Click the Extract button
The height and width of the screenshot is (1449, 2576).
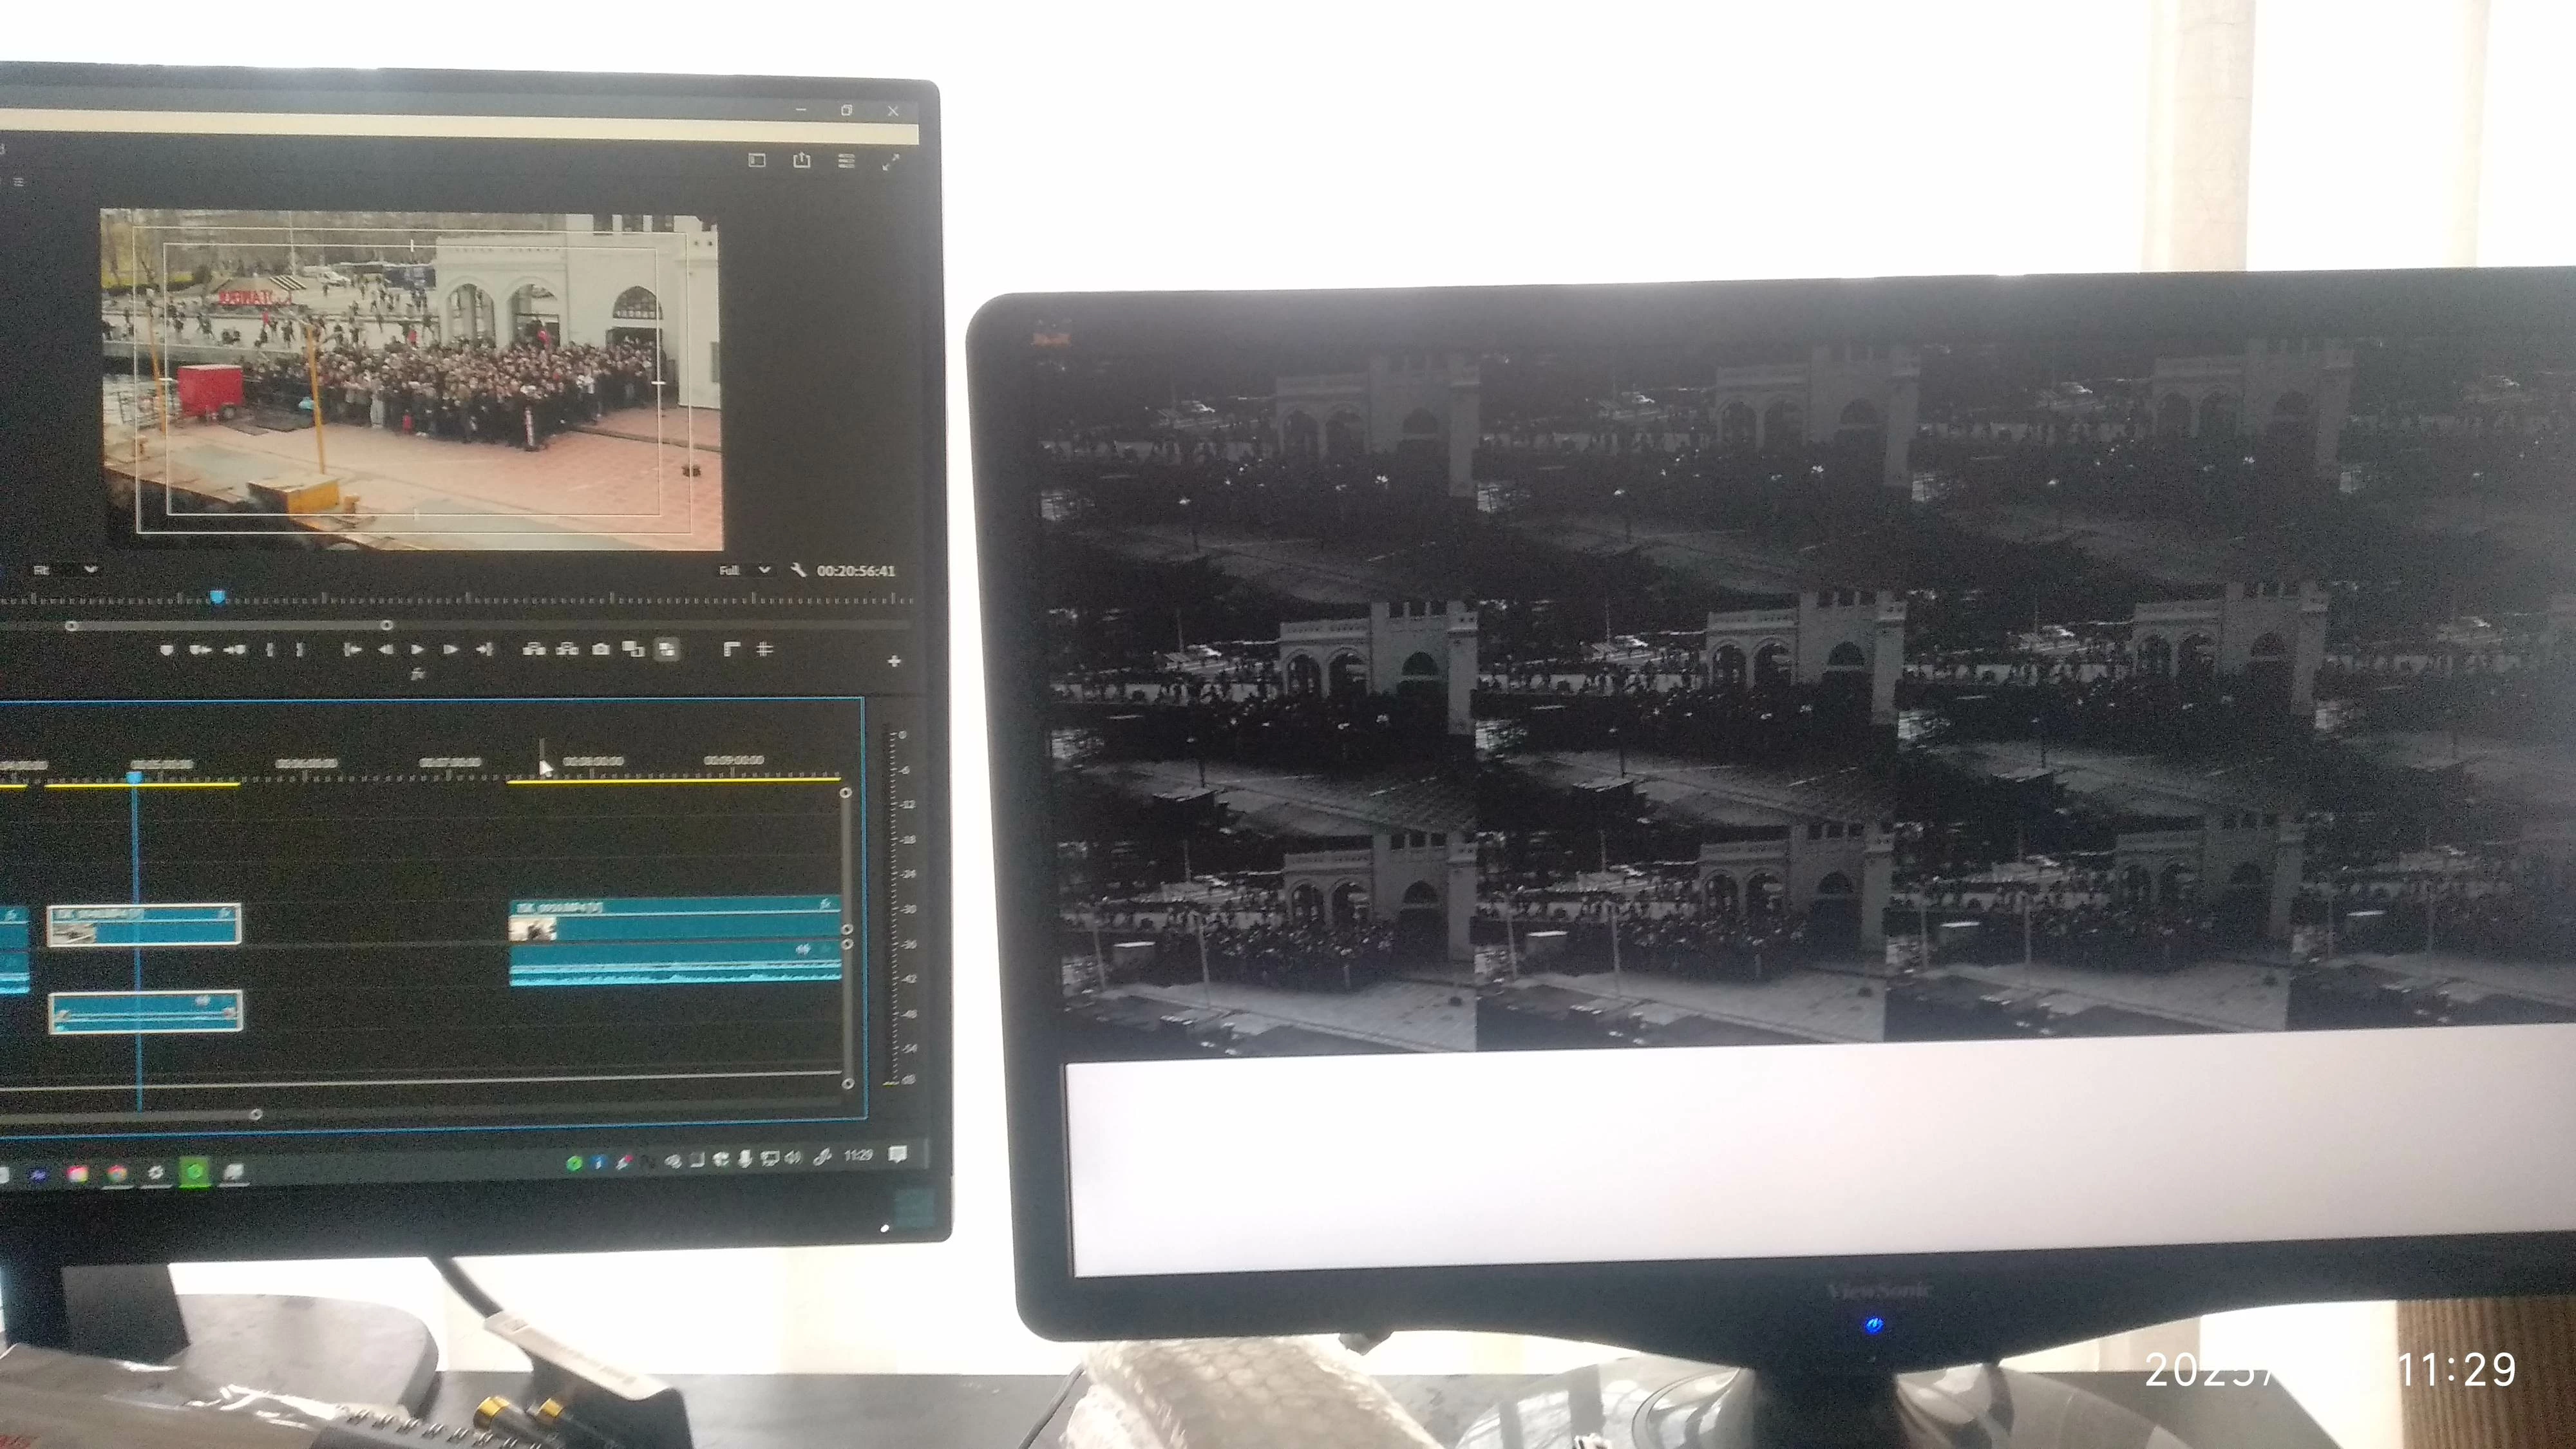(x=567, y=650)
